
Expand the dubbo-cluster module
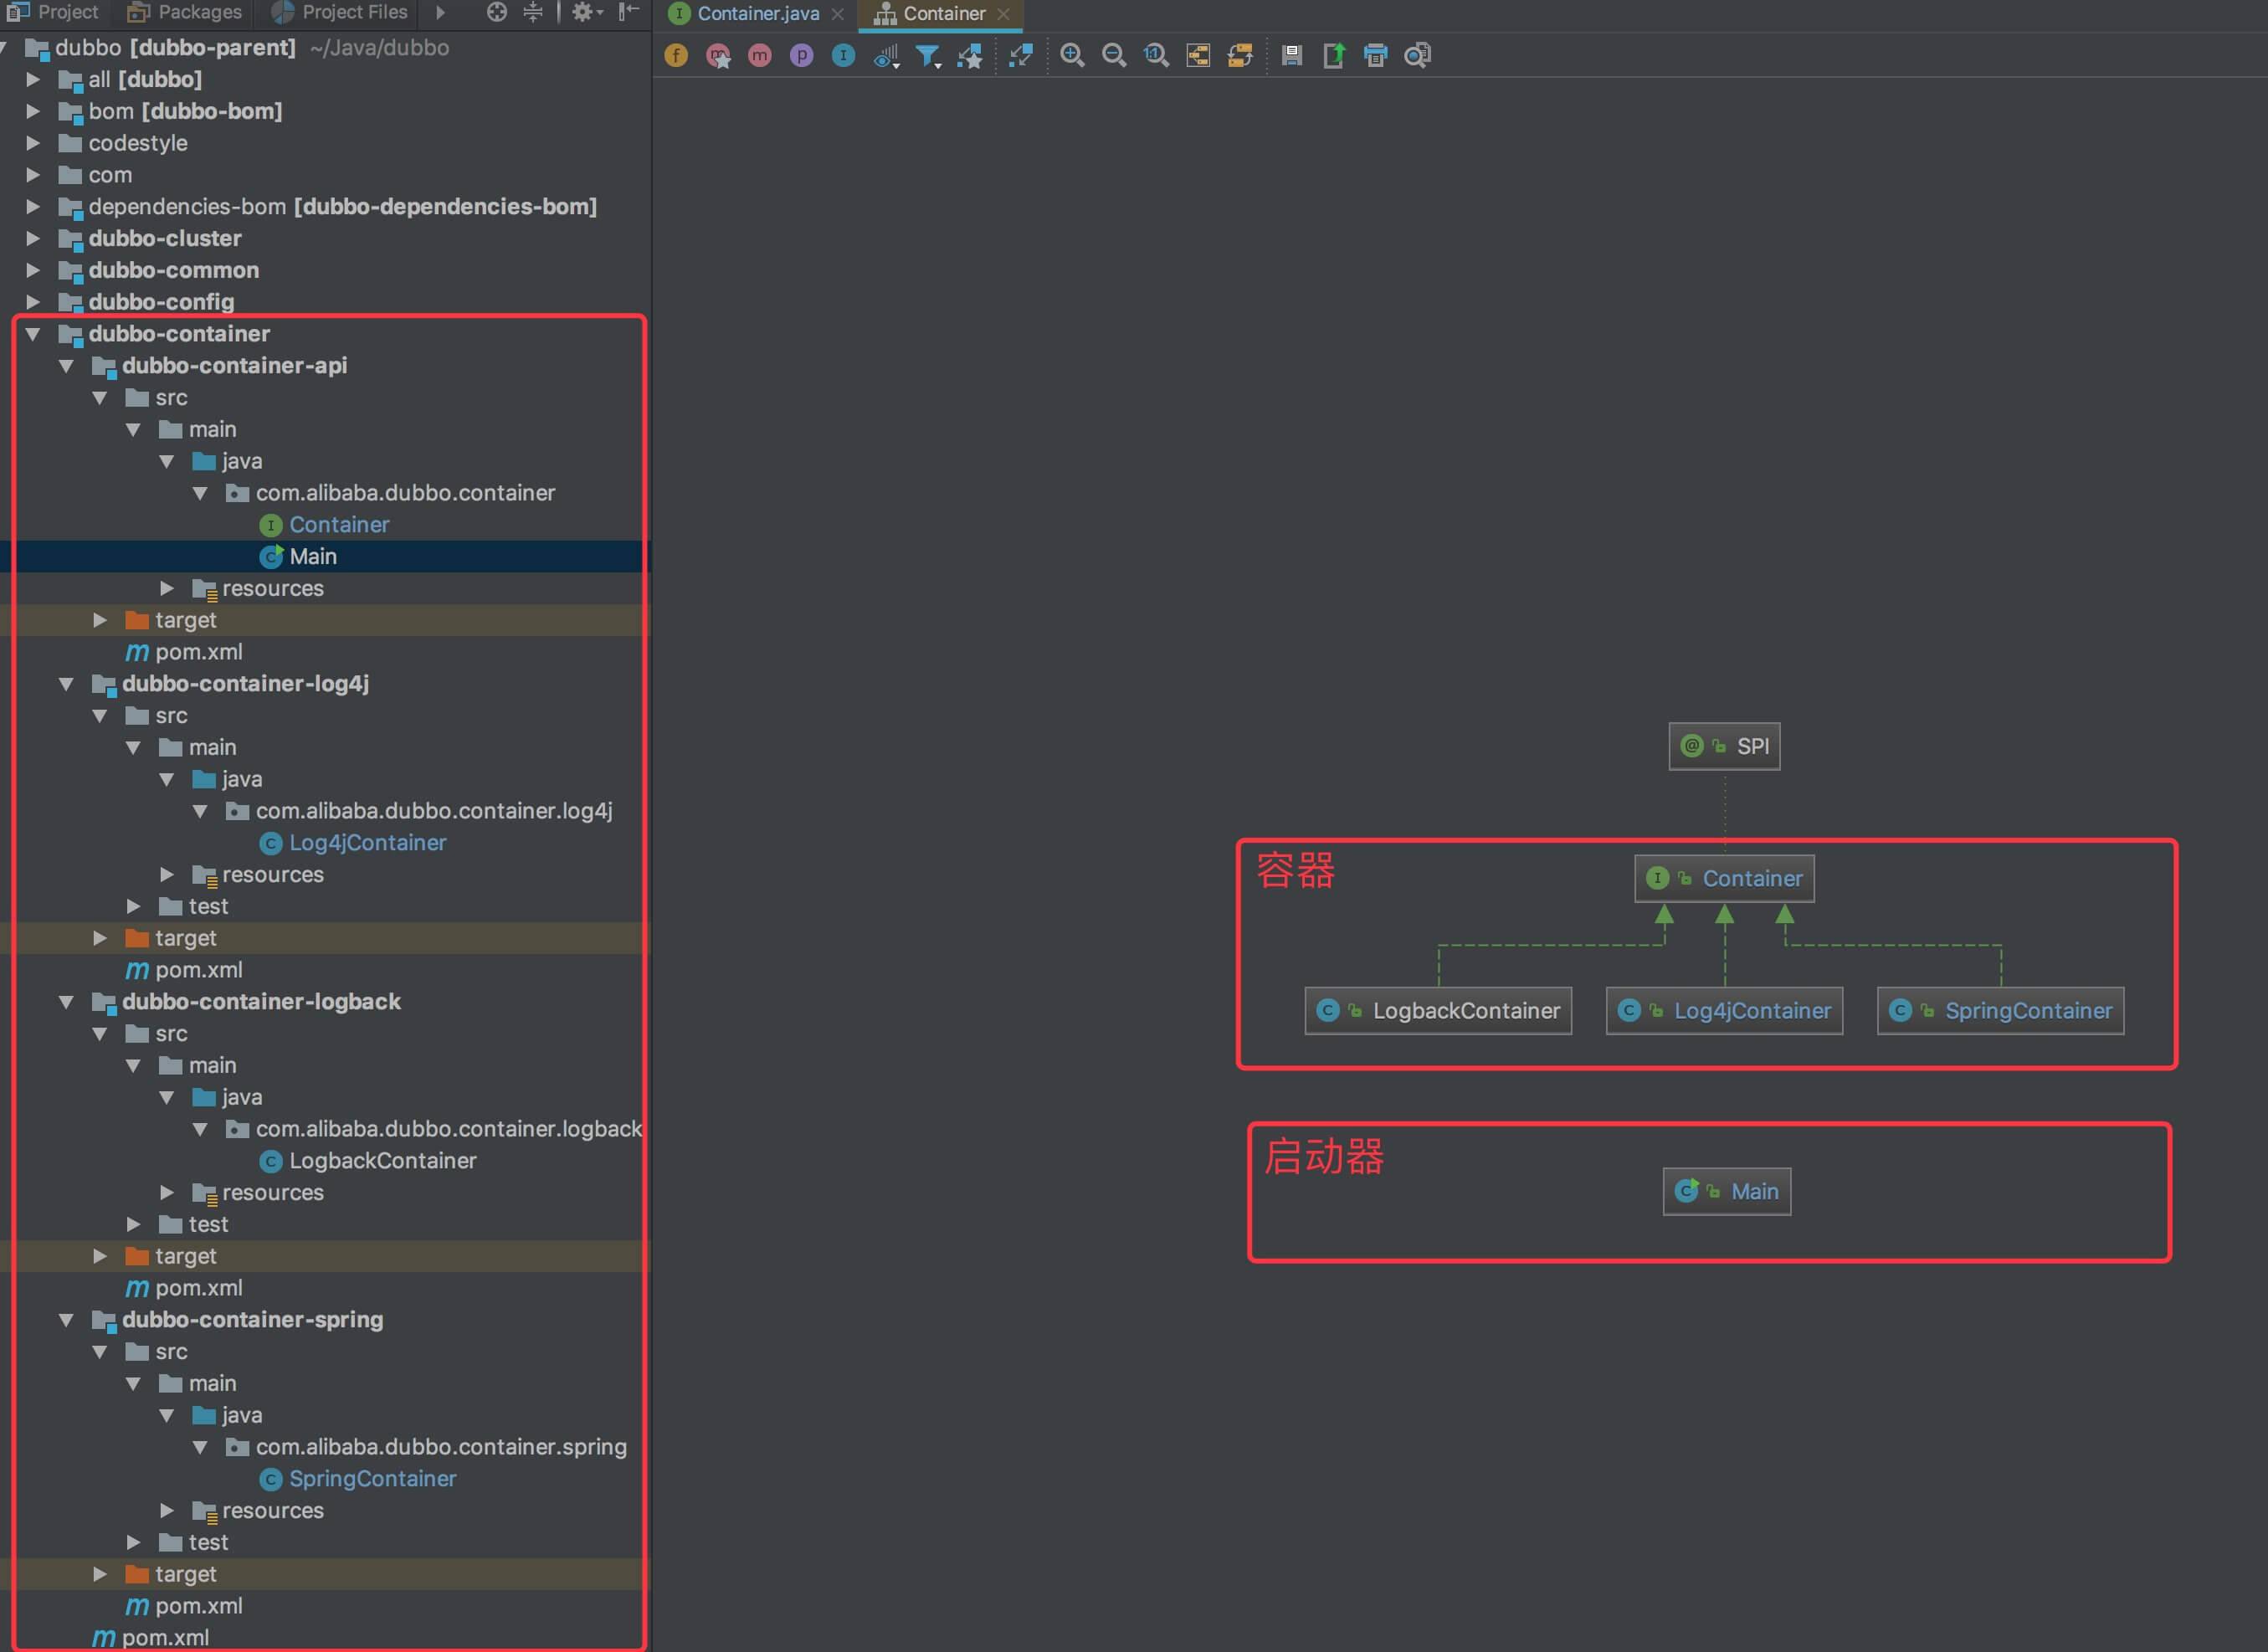coord(32,239)
